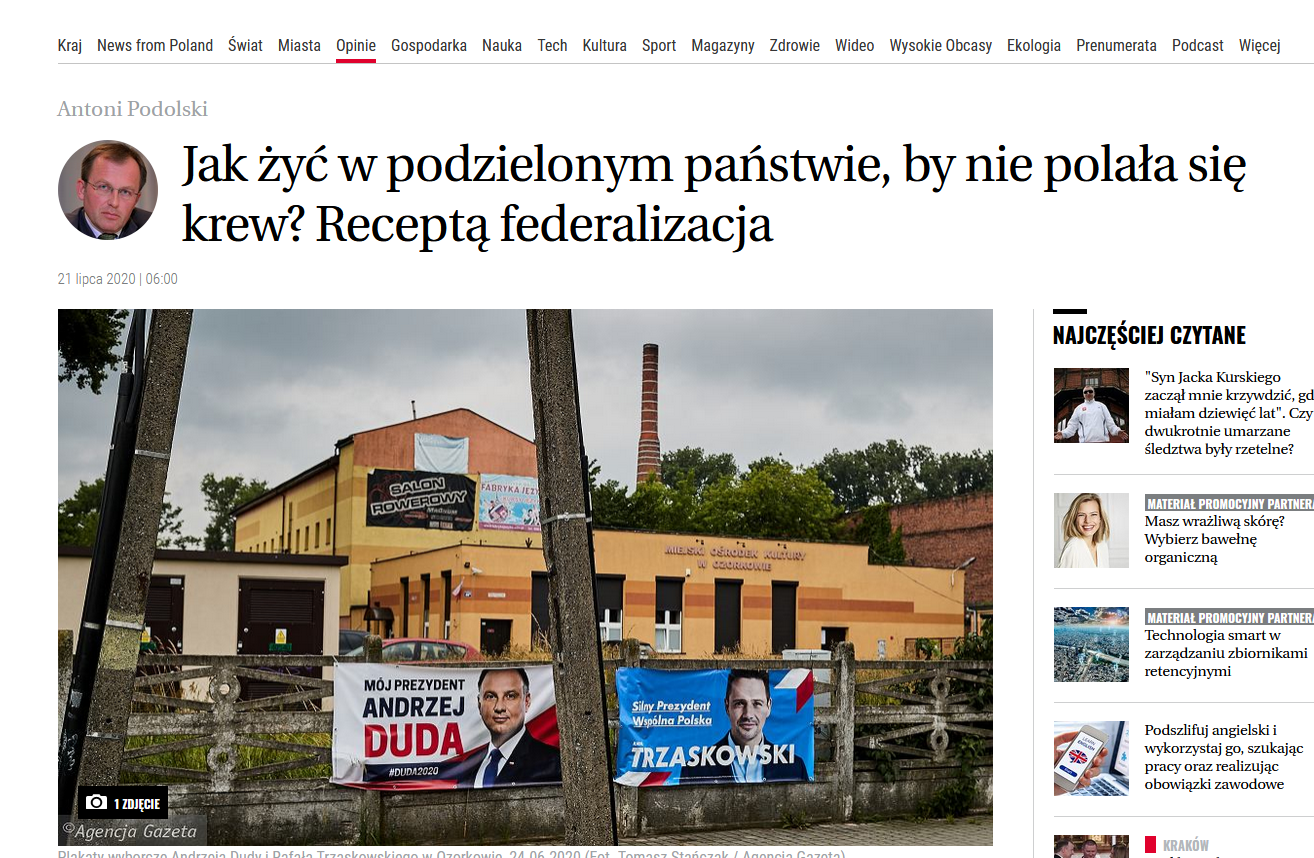This screenshot has width=1314, height=858.
Task: Open author Antoni Podolski's avatar photo
Action: [108, 190]
